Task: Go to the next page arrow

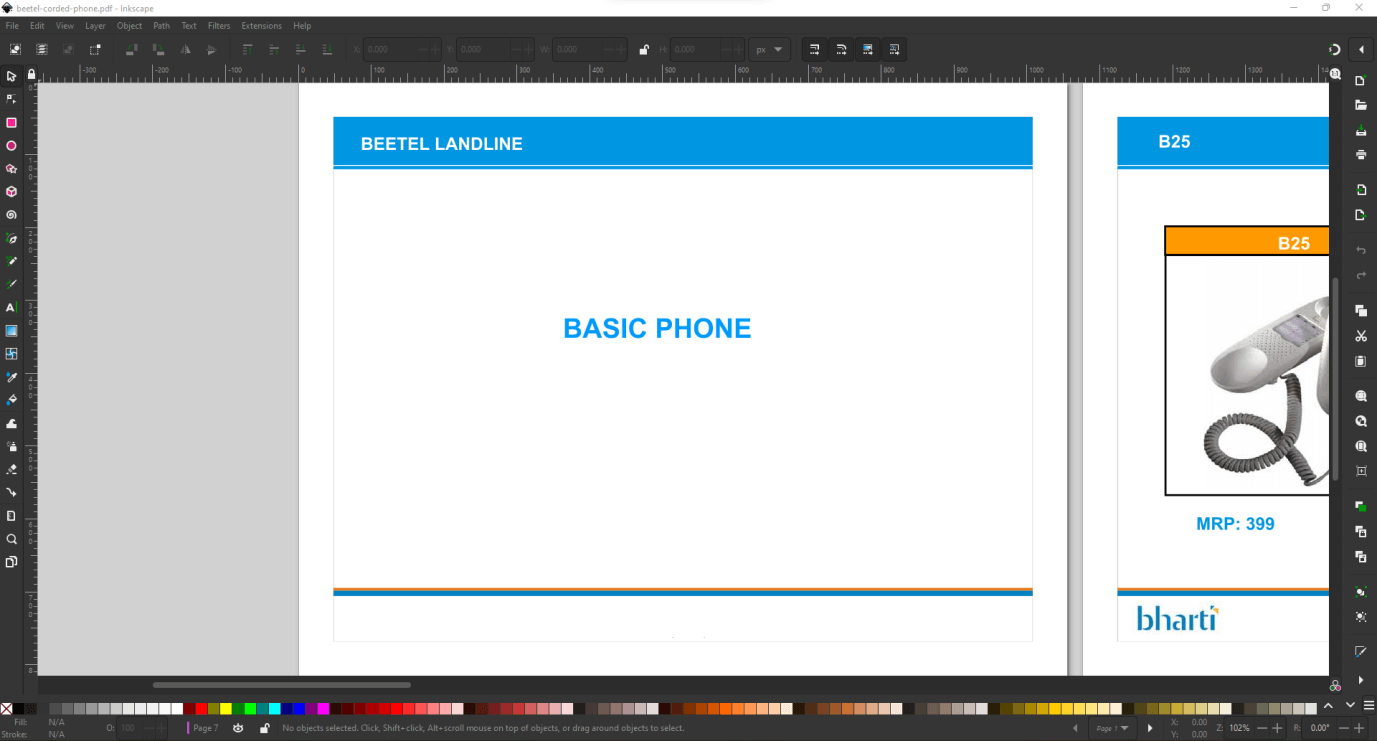Action: pyautogui.click(x=1149, y=728)
